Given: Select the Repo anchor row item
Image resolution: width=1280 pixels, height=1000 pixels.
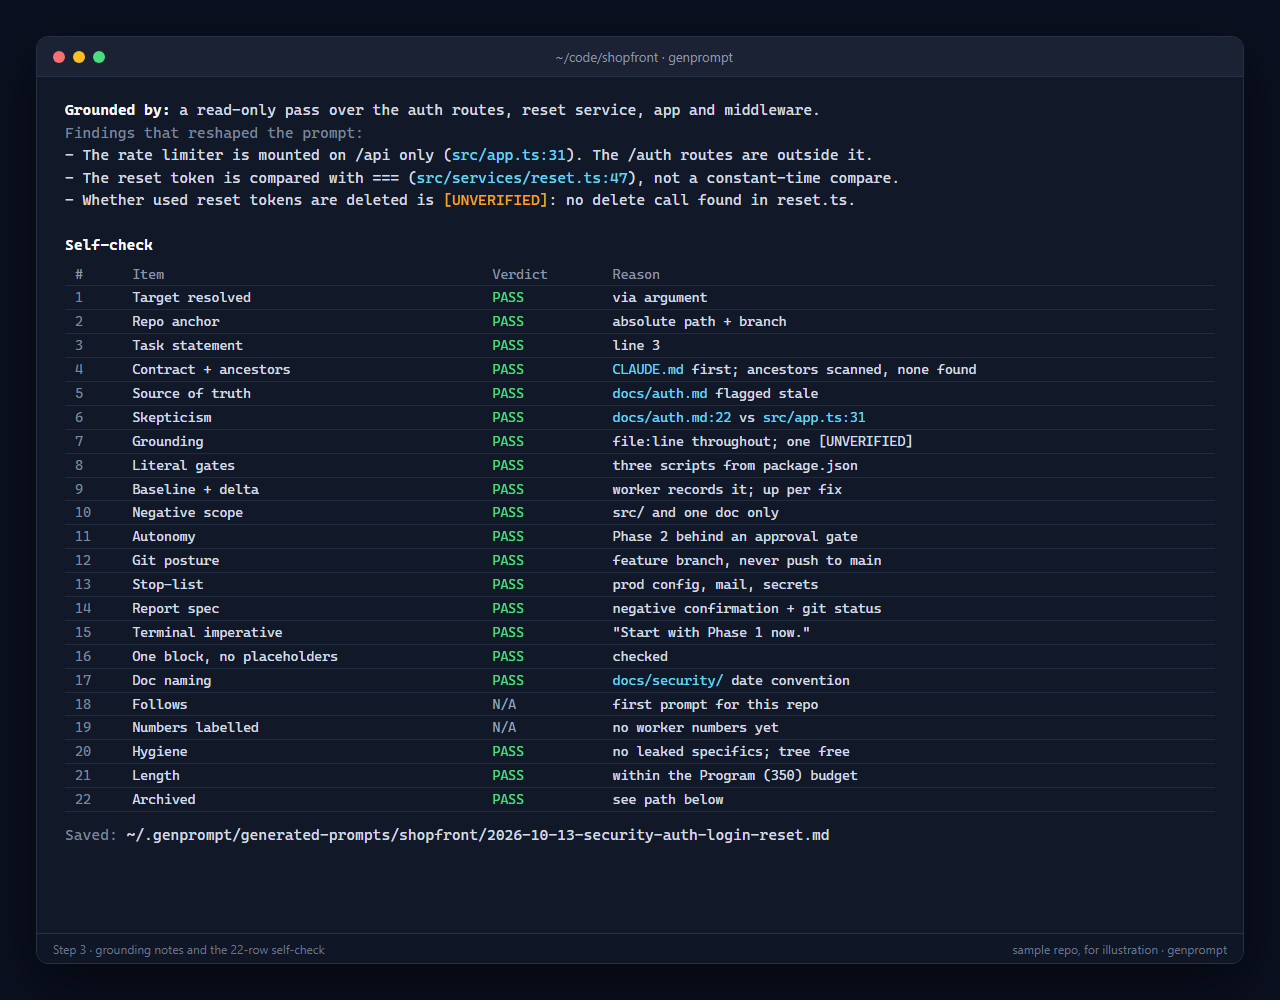Looking at the screenshot, I should point(176,321).
